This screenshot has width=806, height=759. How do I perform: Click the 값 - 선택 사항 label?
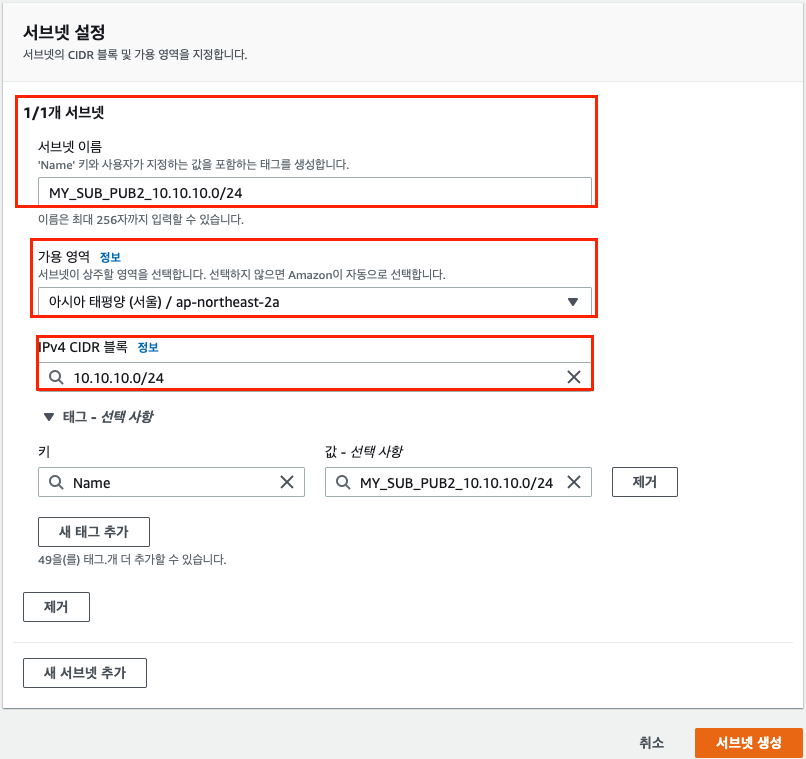point(363,452)
